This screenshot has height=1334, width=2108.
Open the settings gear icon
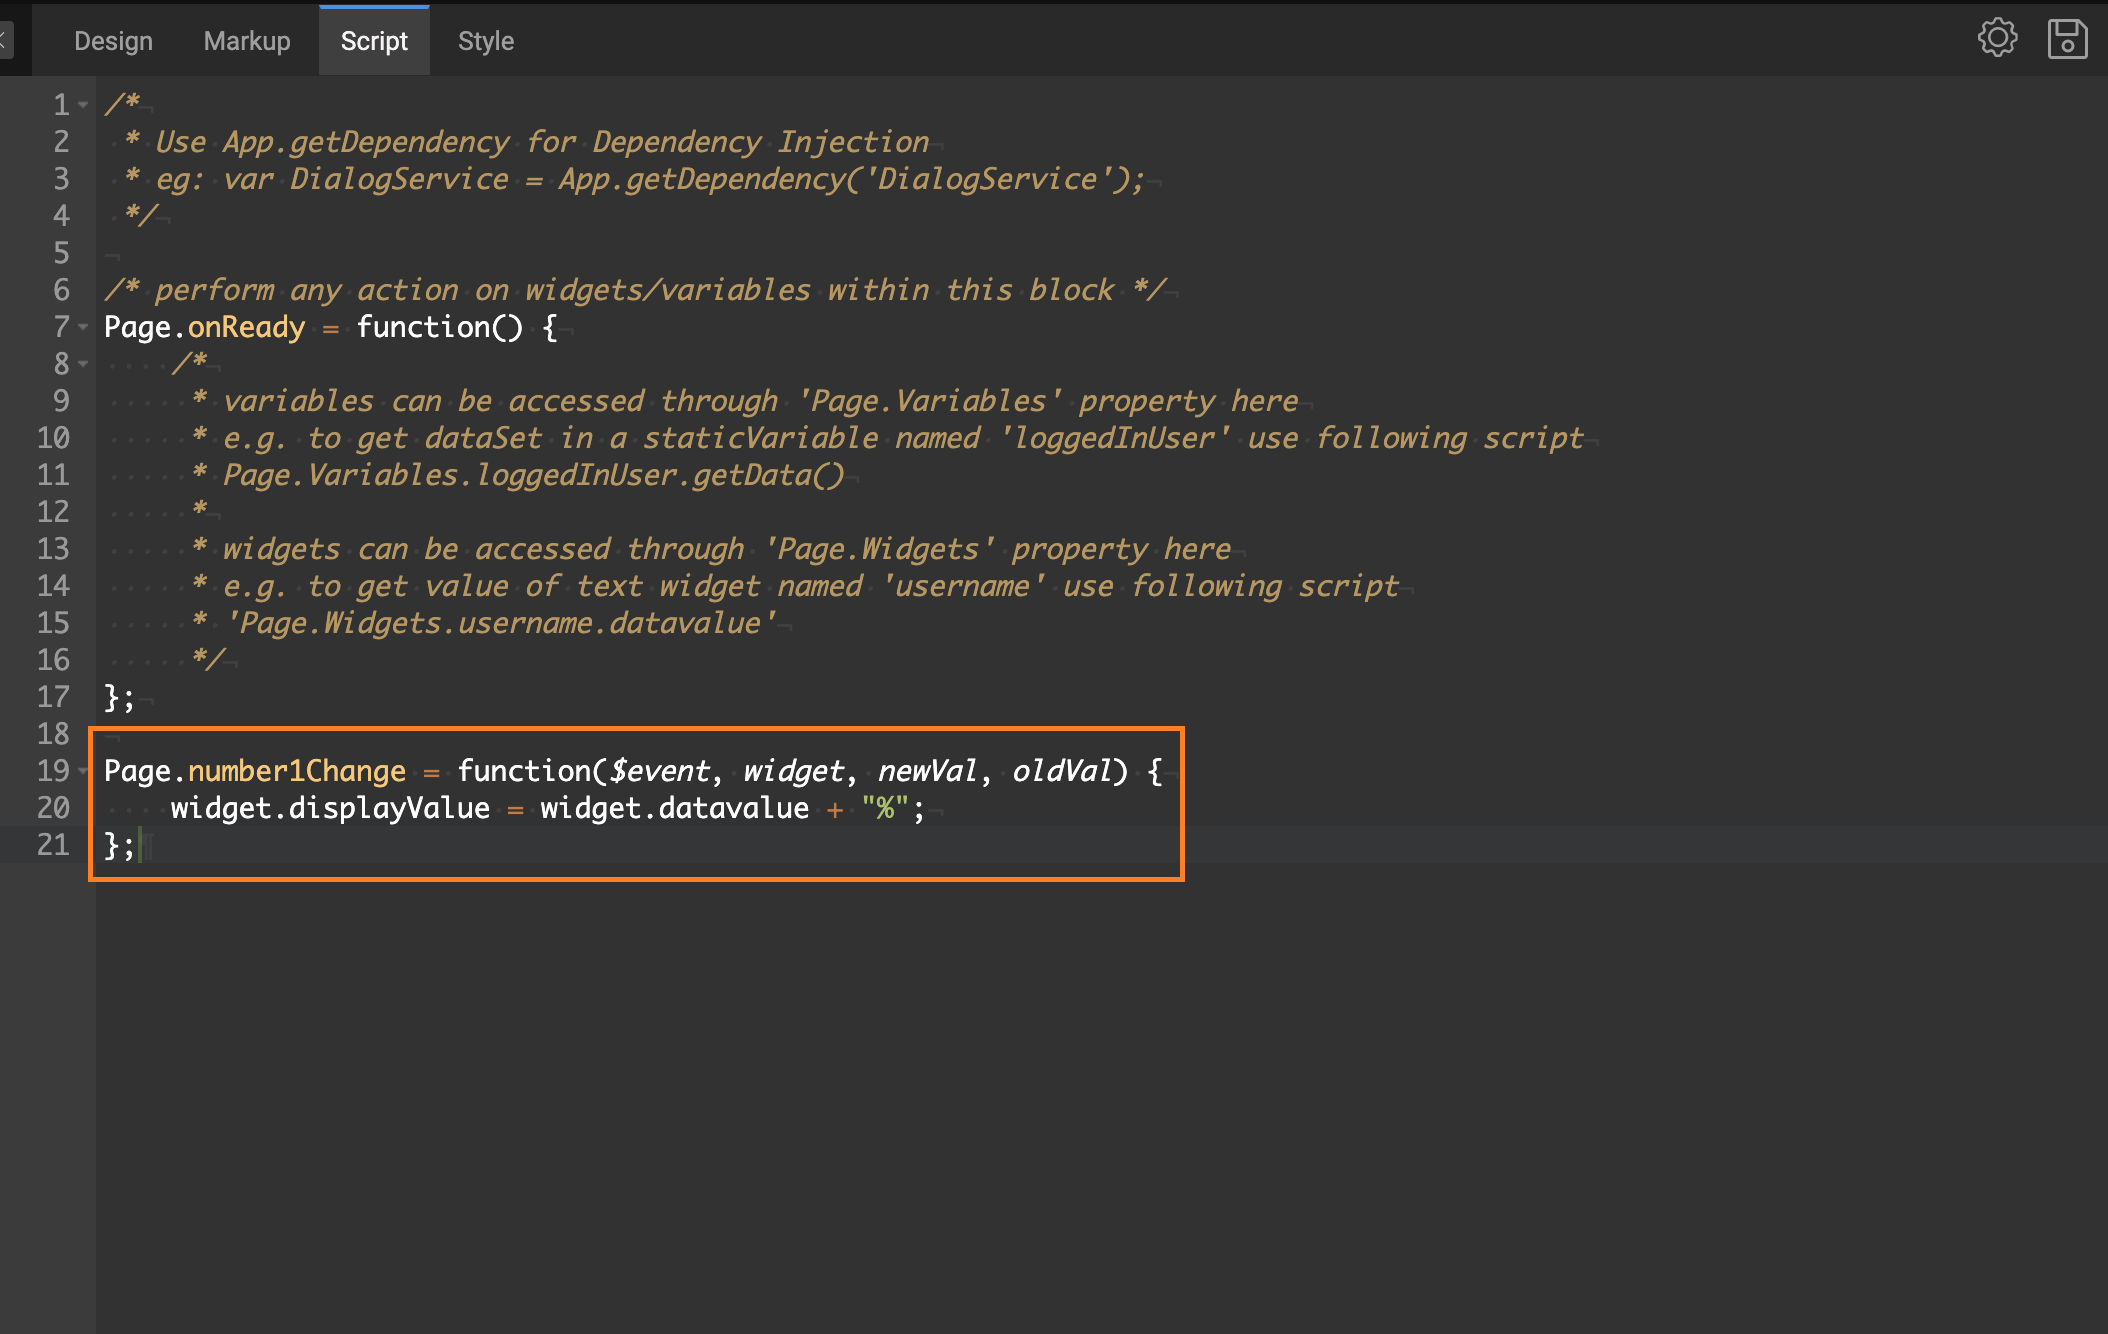click(x=1997, y=38)
